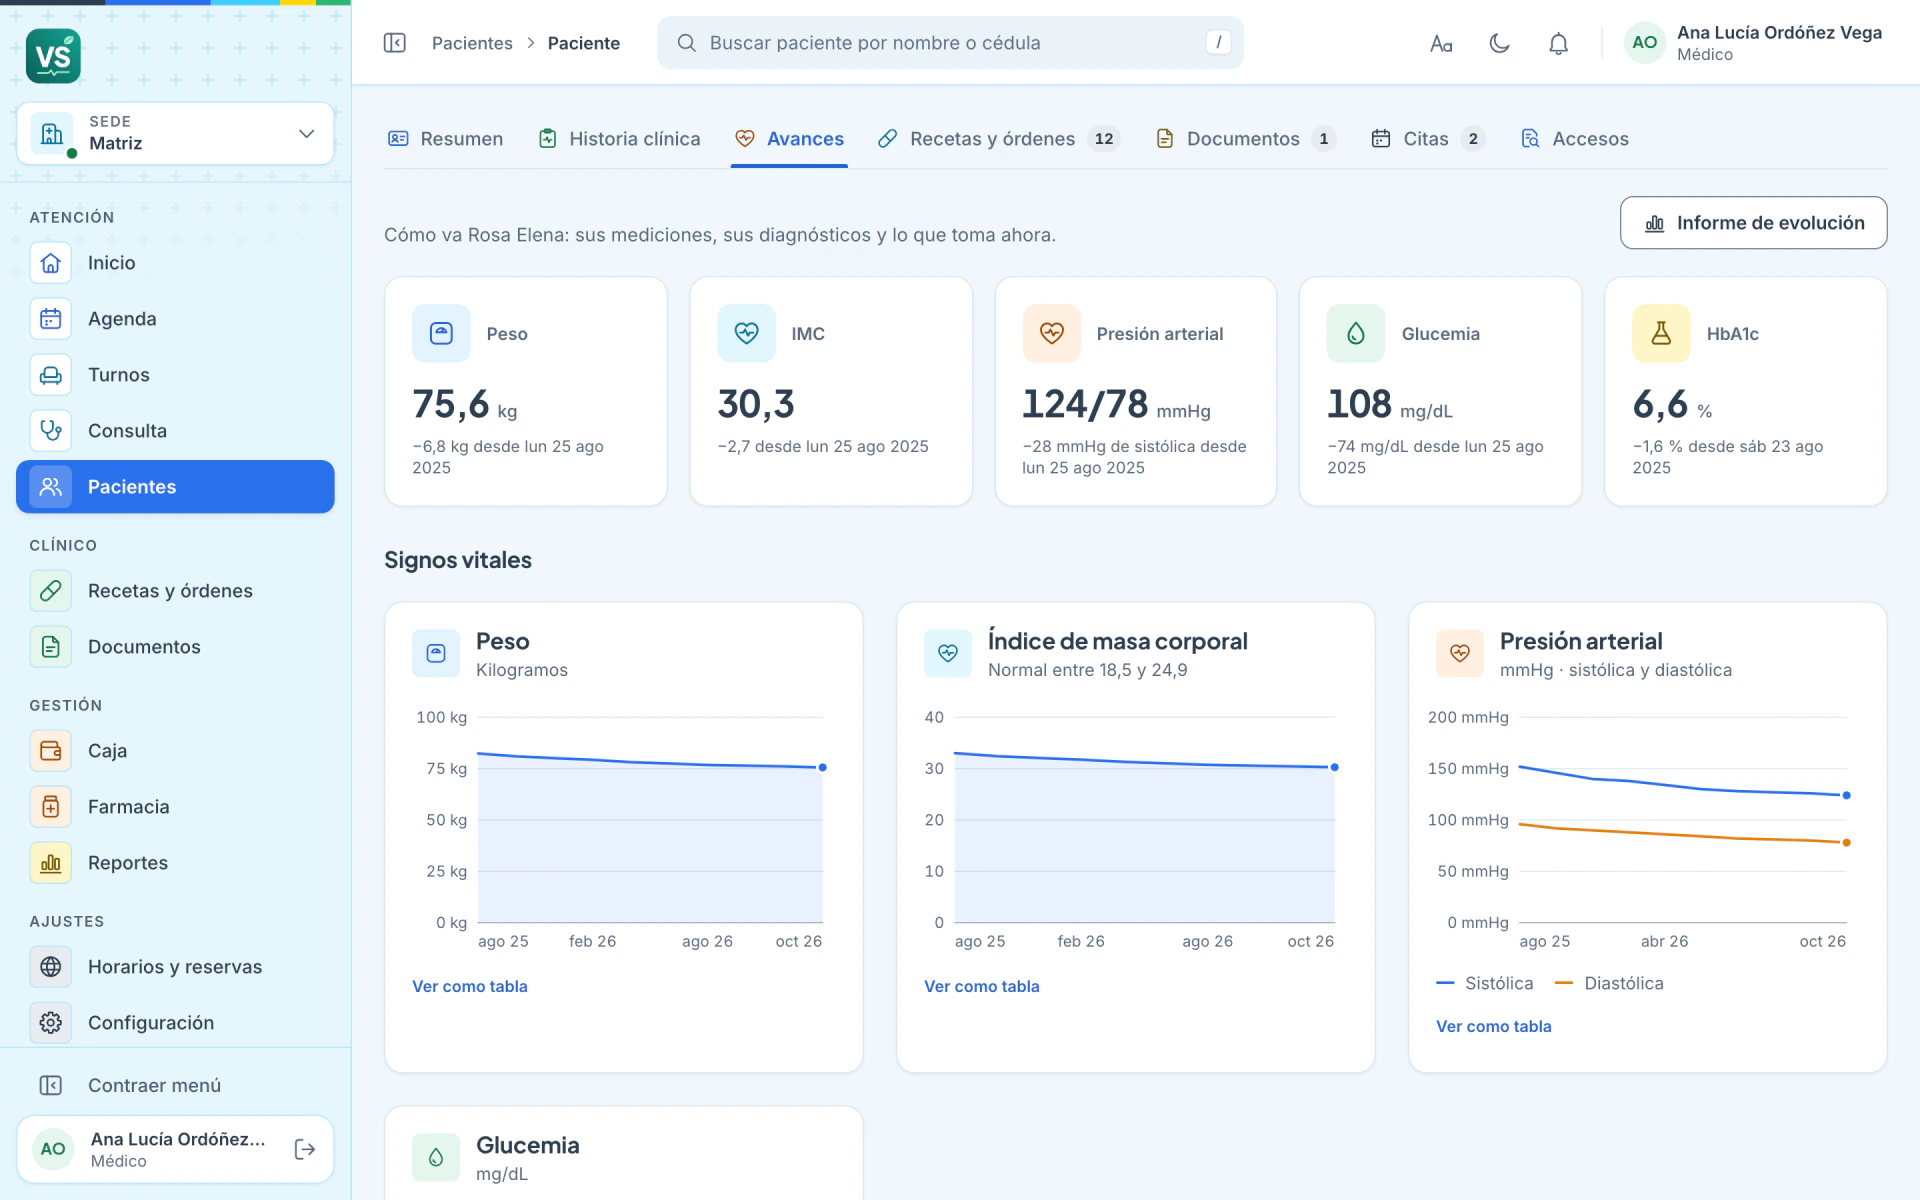The height and width of the screenshot is (1200, 1920).
Task: Open Reportes in sidebar
Action: point(175,863)
